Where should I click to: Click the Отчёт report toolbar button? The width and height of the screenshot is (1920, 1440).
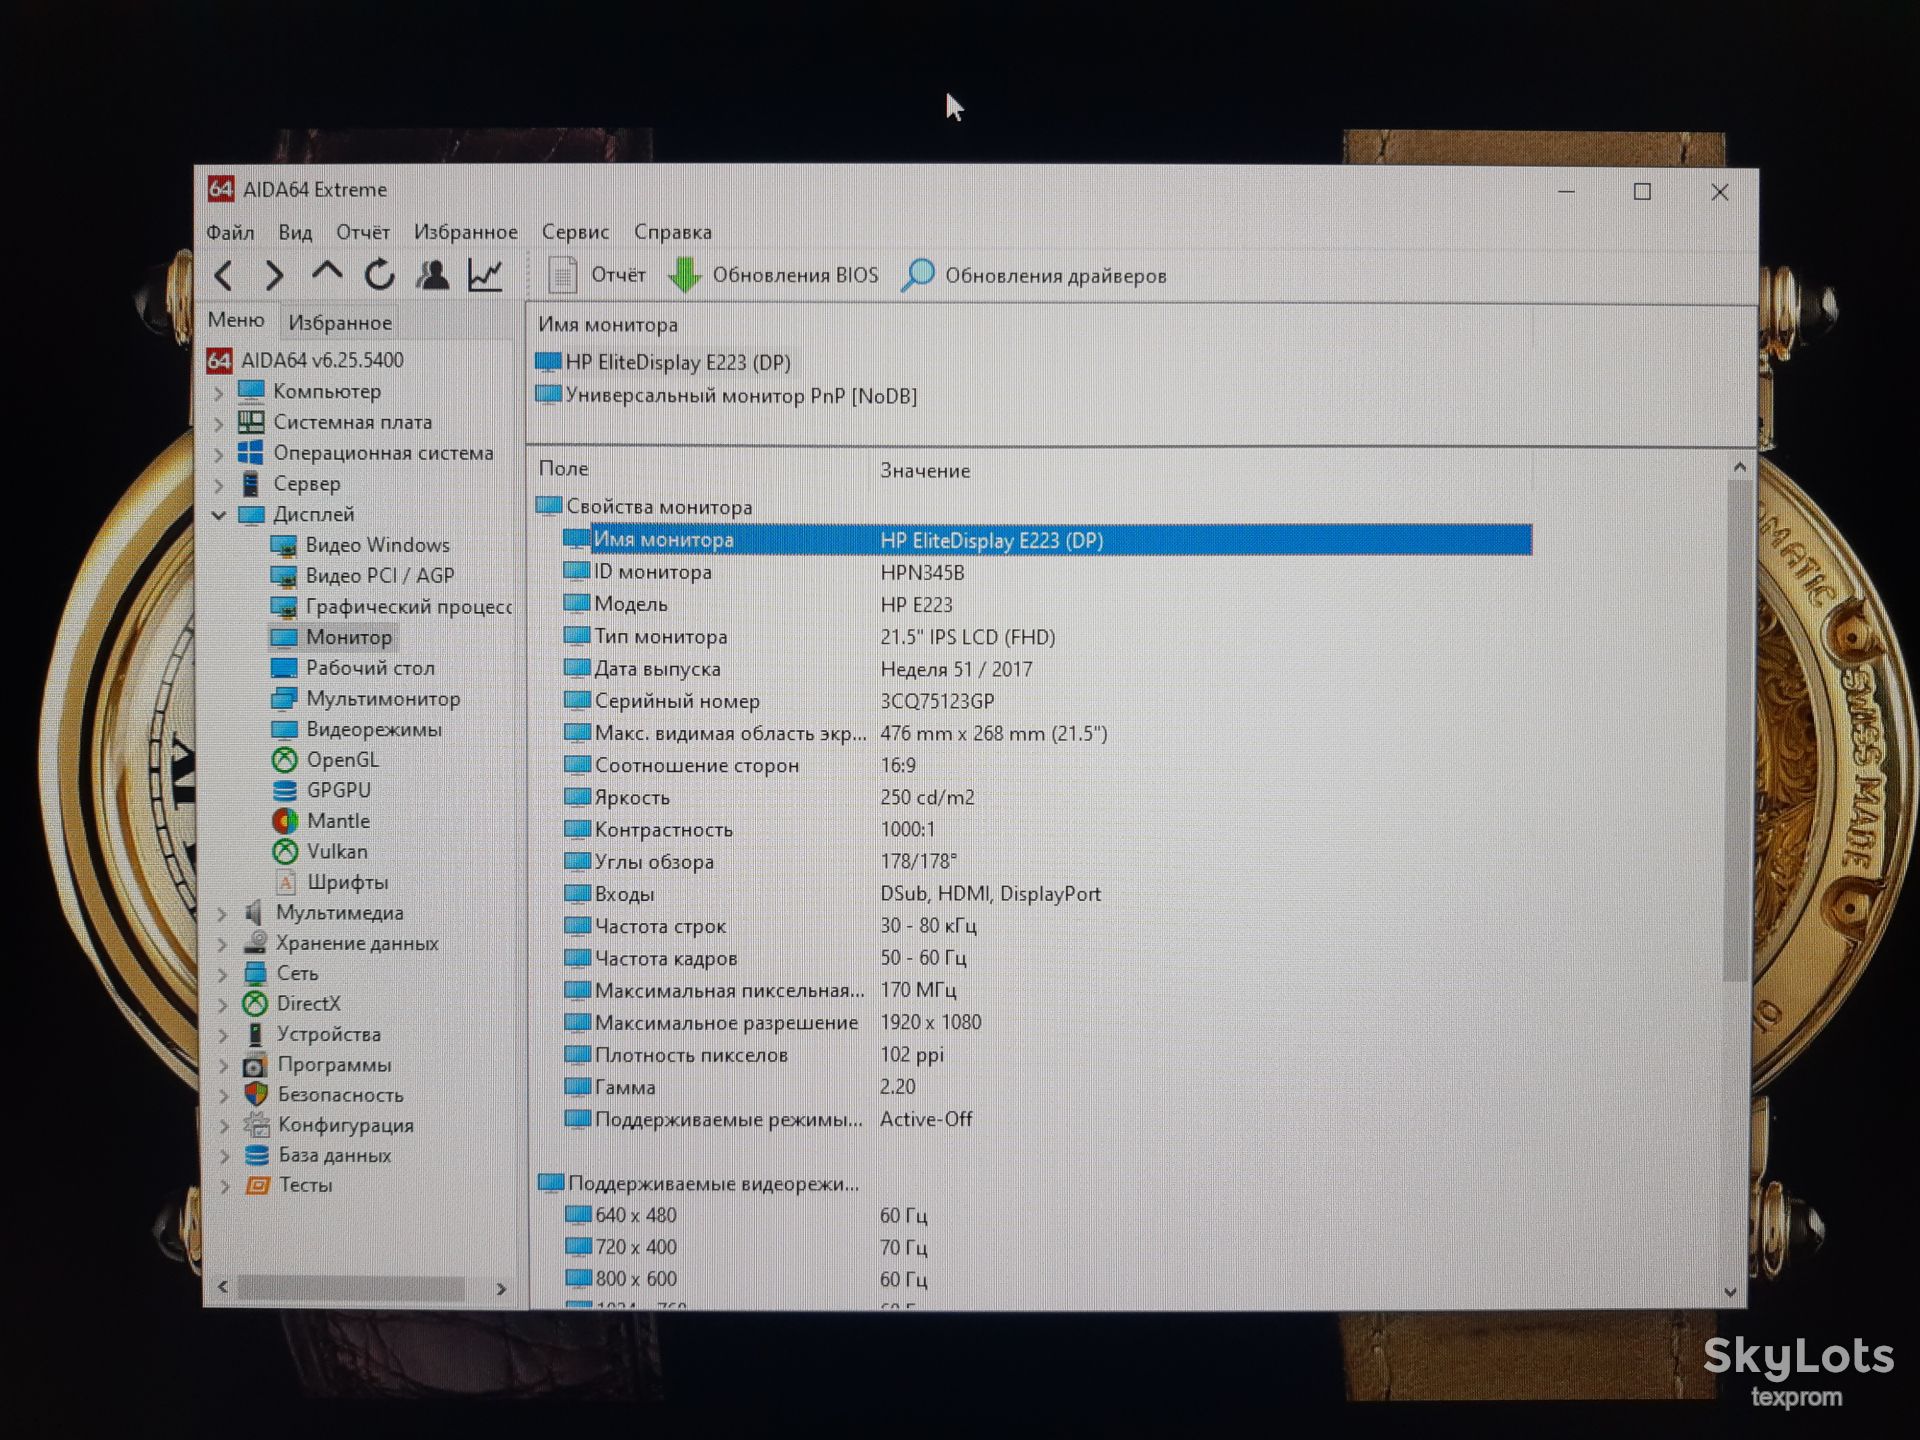click(597, 275)
